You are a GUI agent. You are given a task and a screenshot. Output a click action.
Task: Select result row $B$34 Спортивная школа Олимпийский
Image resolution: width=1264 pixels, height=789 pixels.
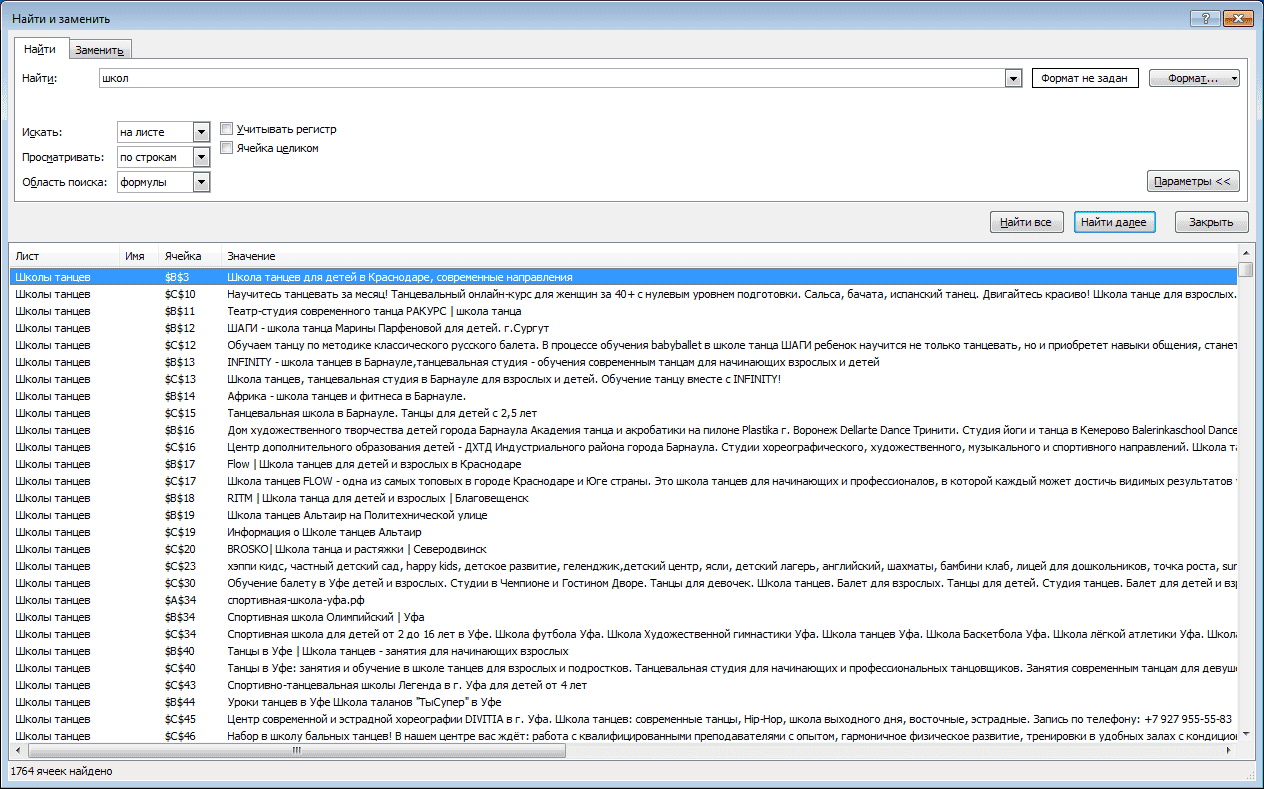[x=623, y=617]
